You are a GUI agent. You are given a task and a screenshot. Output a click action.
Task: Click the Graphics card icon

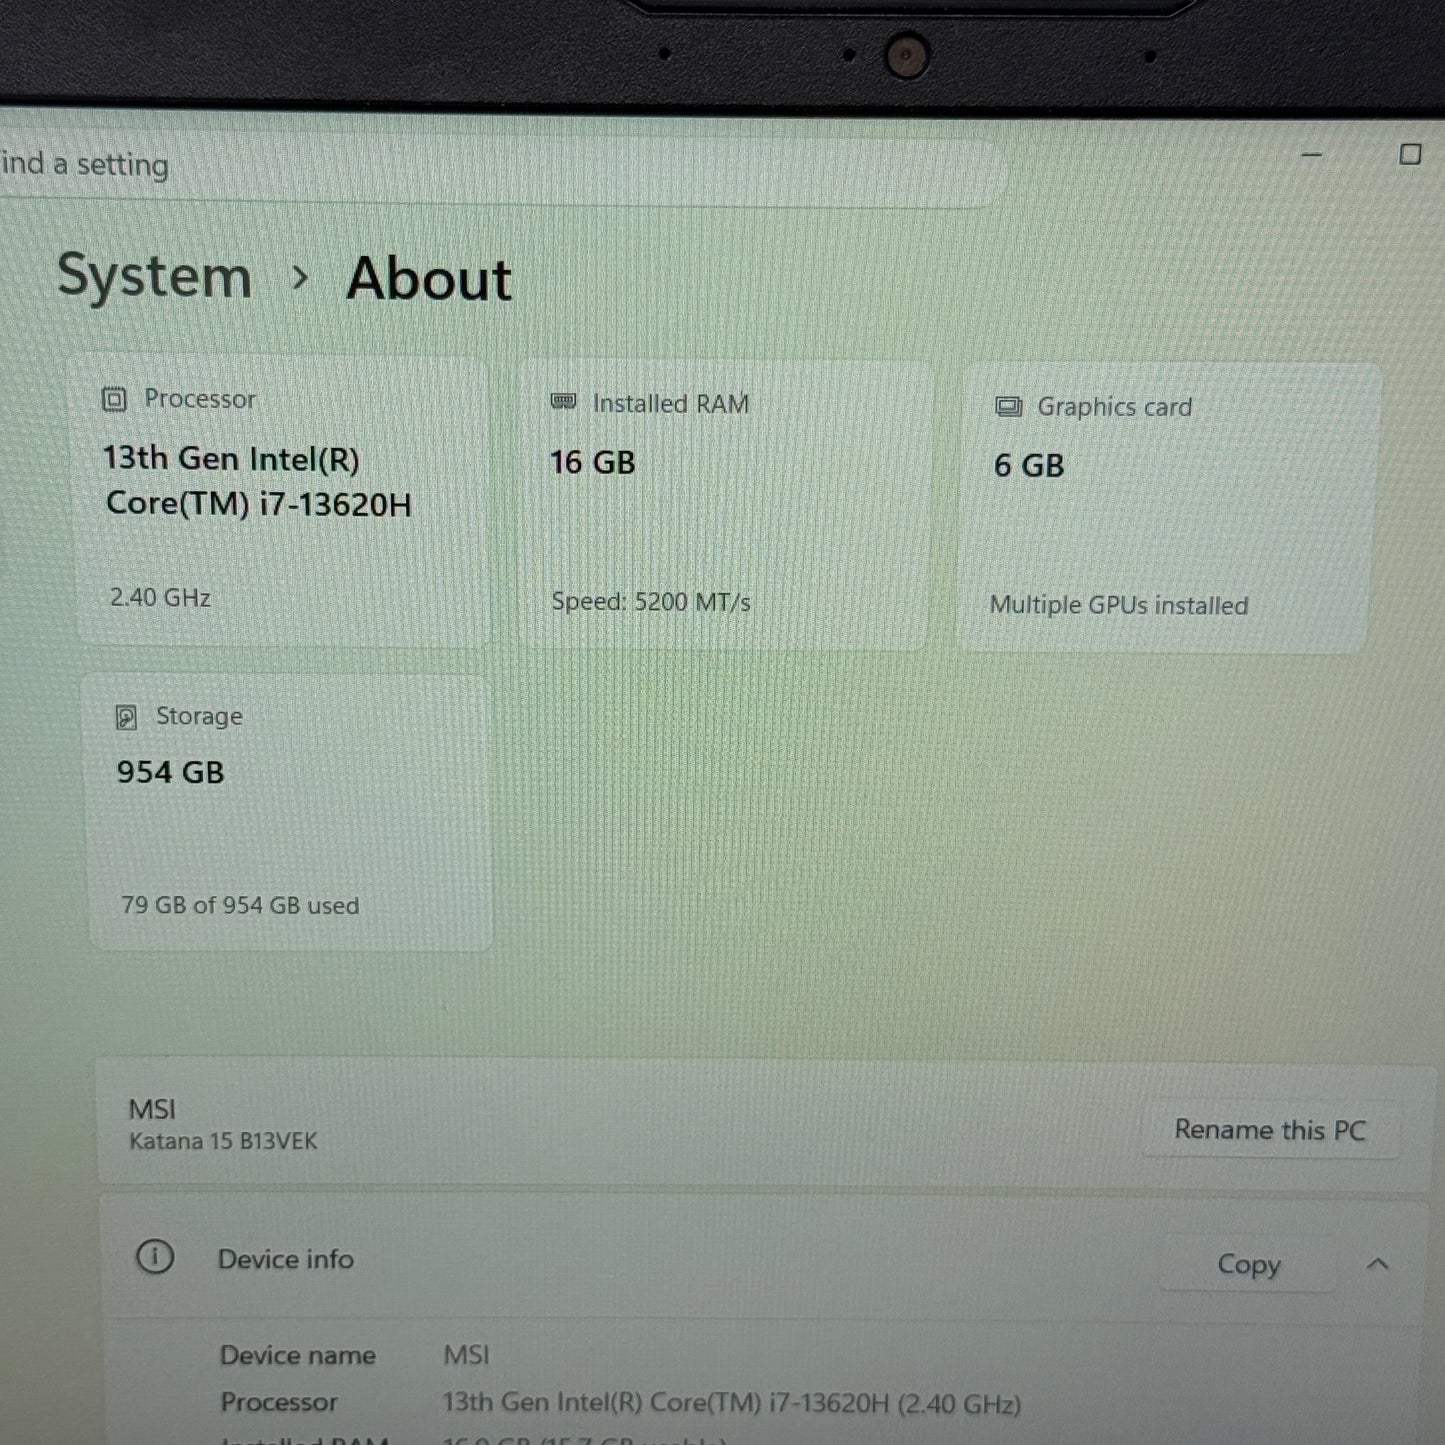tap(1008, 406)
